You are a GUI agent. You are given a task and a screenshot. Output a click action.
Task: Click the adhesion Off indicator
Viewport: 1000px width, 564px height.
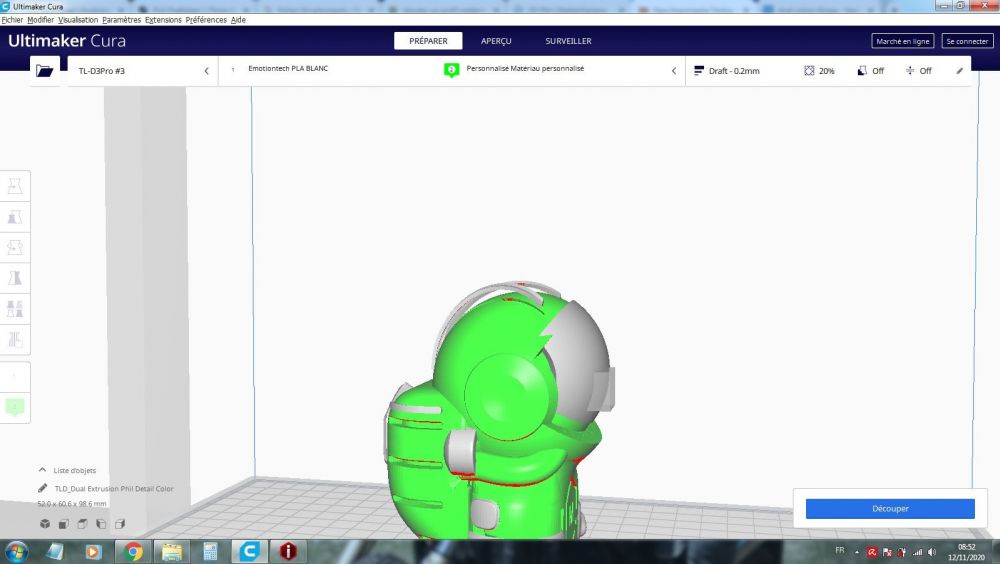point(918,71)
